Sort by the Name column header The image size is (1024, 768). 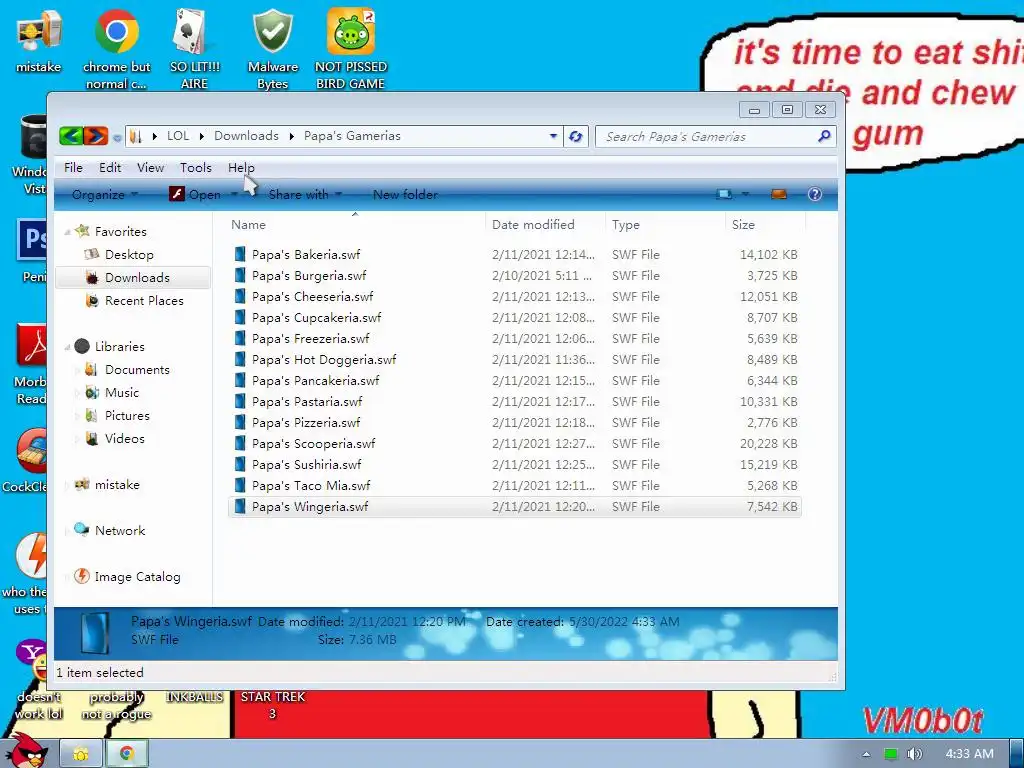tap(249, 225)
